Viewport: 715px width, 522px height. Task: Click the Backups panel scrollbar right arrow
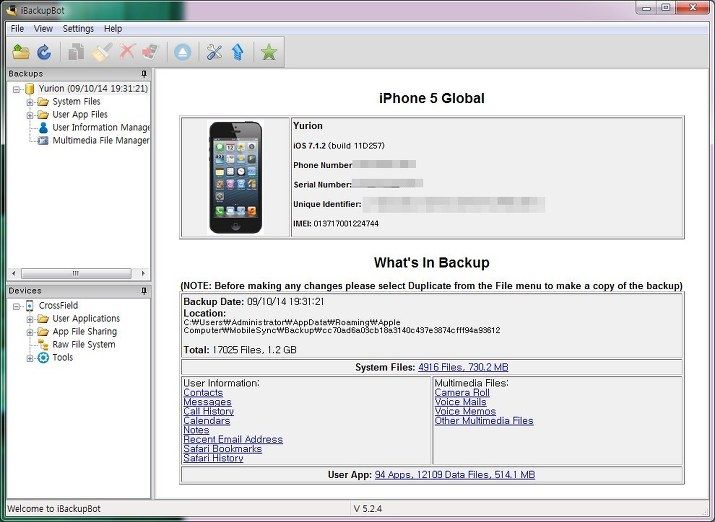pos(143,273)
